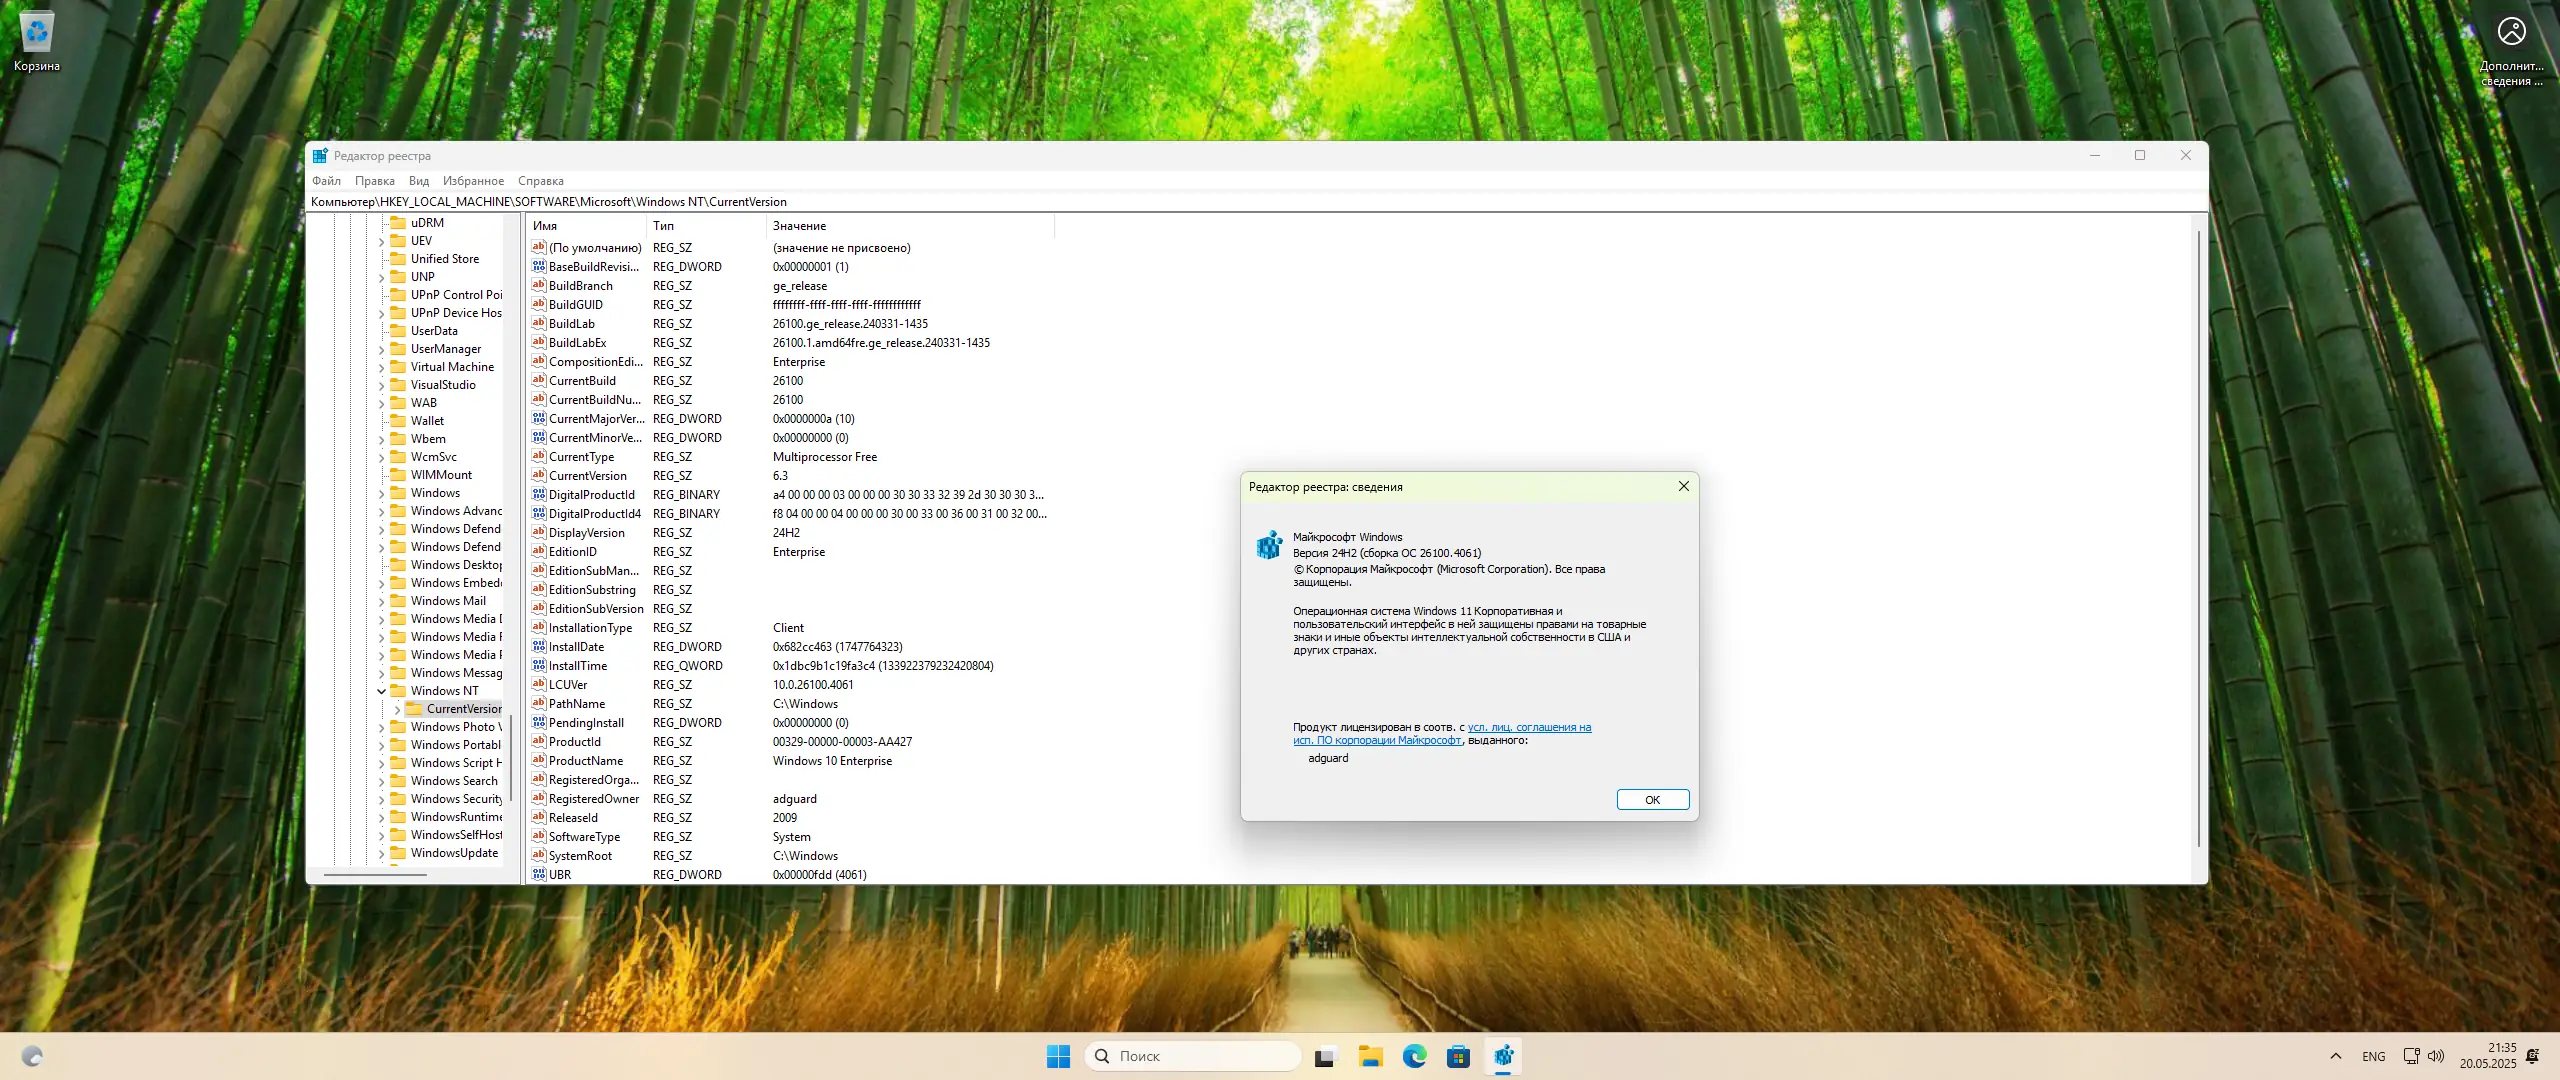The image size is (2560, 1080).
Task: Click the Microsoft Edge taskbar icon
Action: pyautogui.click(x=1414, y=1056)
